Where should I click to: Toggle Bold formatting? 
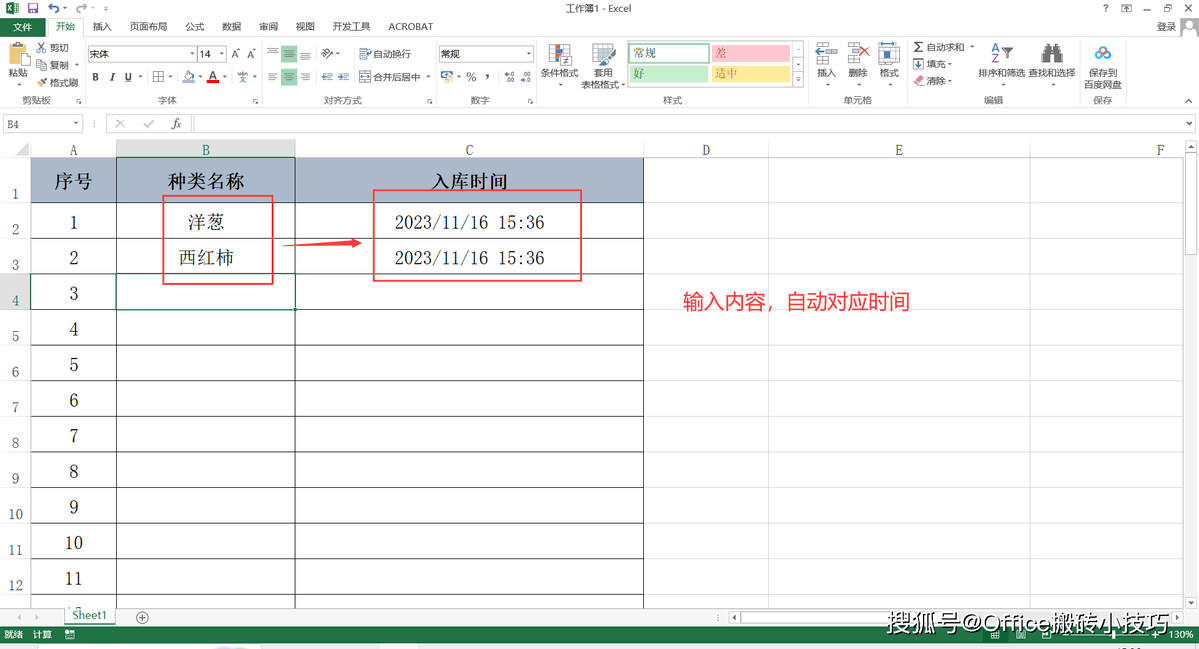[x=96, y=76]
